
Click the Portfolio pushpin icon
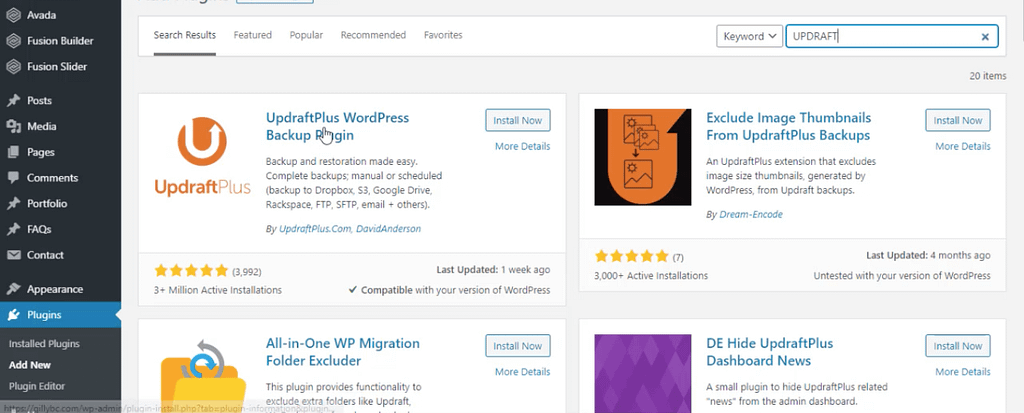pyautogui.click(x=13, y=204)
